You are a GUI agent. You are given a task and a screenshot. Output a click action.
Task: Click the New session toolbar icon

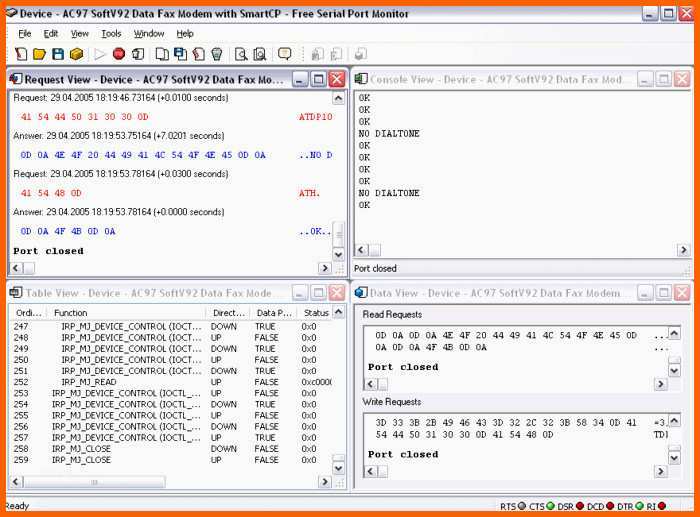click(x=21, y=54)
